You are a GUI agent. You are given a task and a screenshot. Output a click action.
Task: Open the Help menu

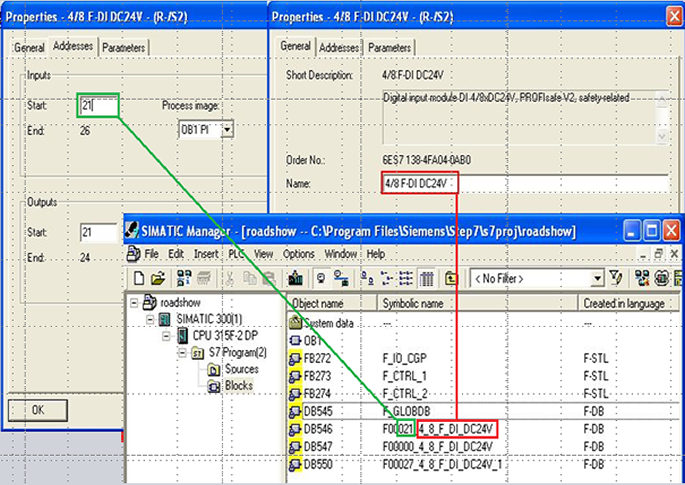376,254
